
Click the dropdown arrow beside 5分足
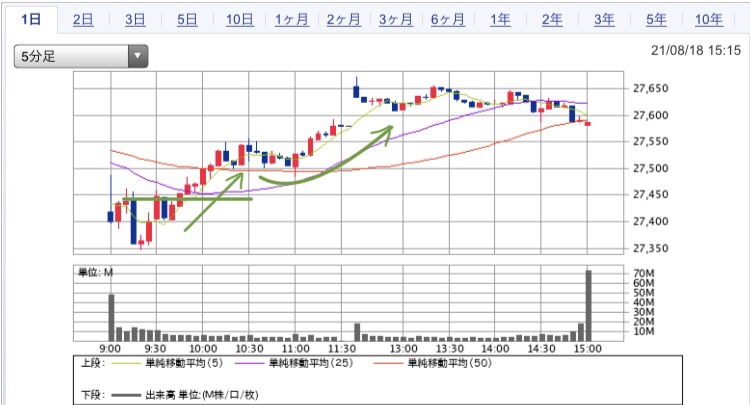coord(138,56)
